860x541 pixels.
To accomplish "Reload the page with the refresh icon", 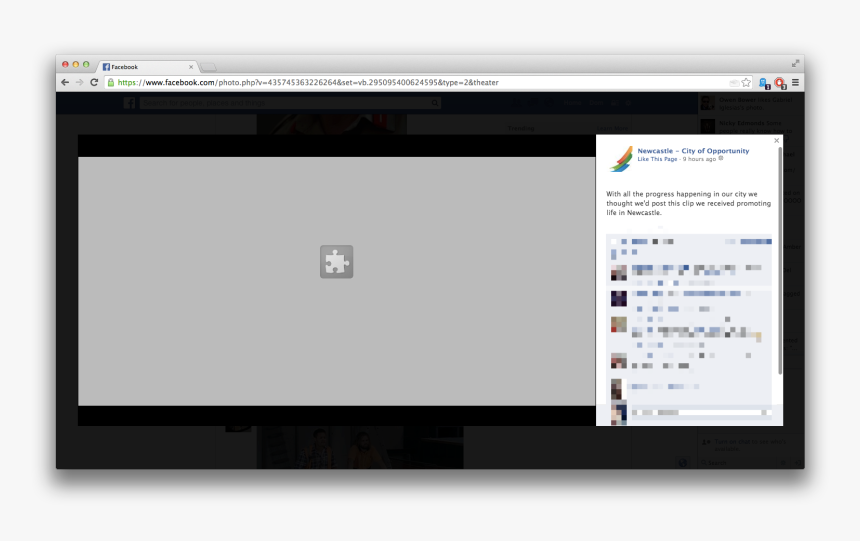I will click(x=94, y=82).
